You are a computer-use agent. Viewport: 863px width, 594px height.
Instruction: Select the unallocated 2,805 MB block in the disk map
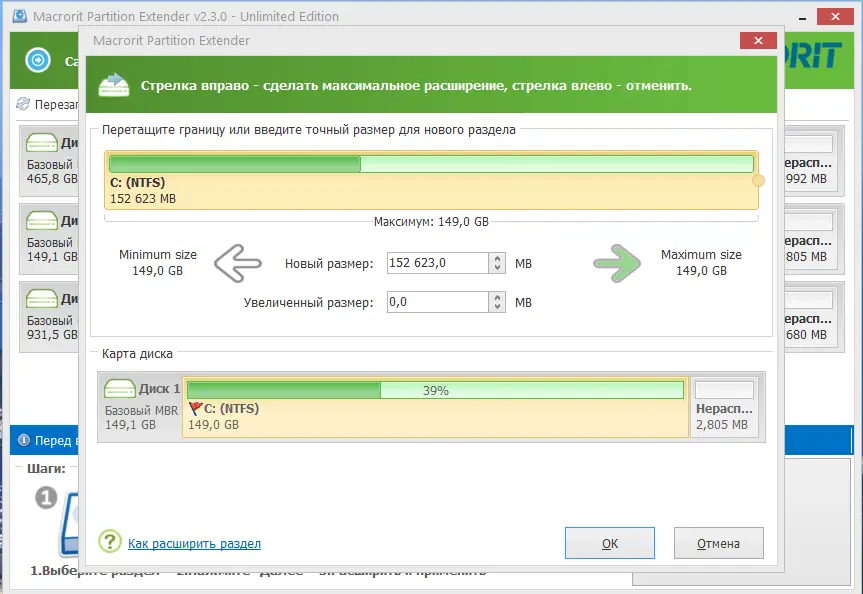click(x=724, y=407)
